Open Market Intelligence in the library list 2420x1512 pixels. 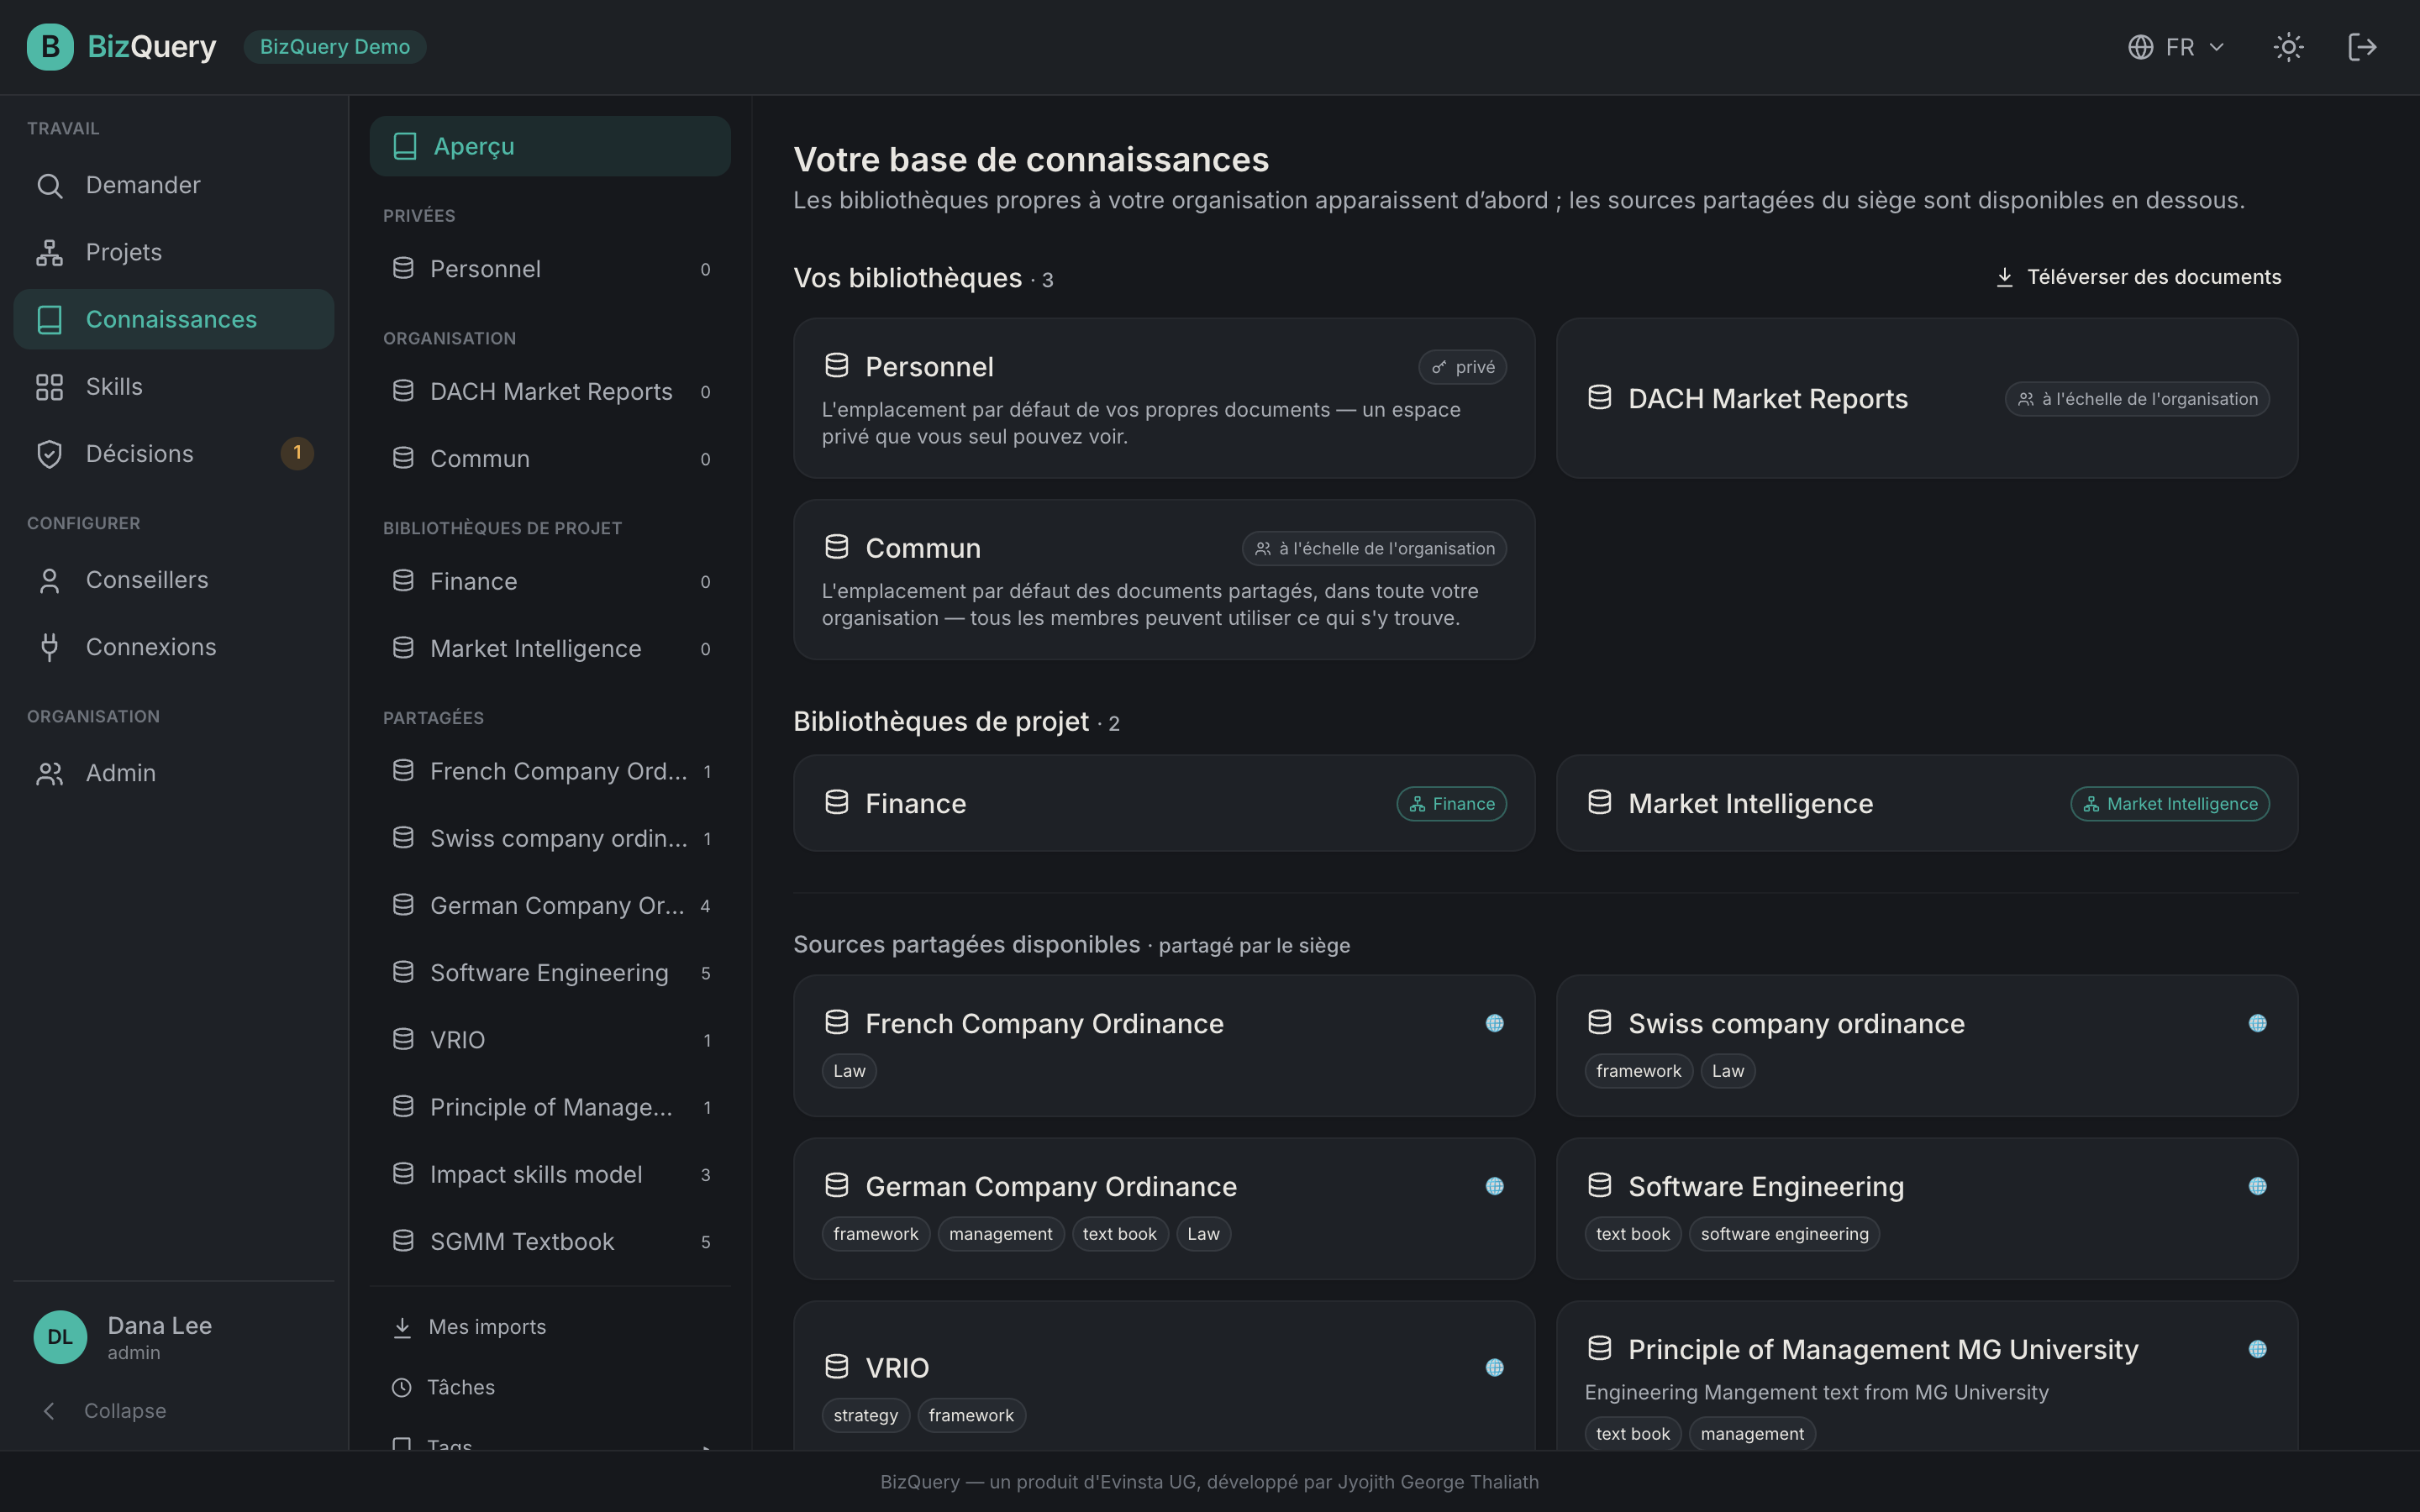coord(550,649)
